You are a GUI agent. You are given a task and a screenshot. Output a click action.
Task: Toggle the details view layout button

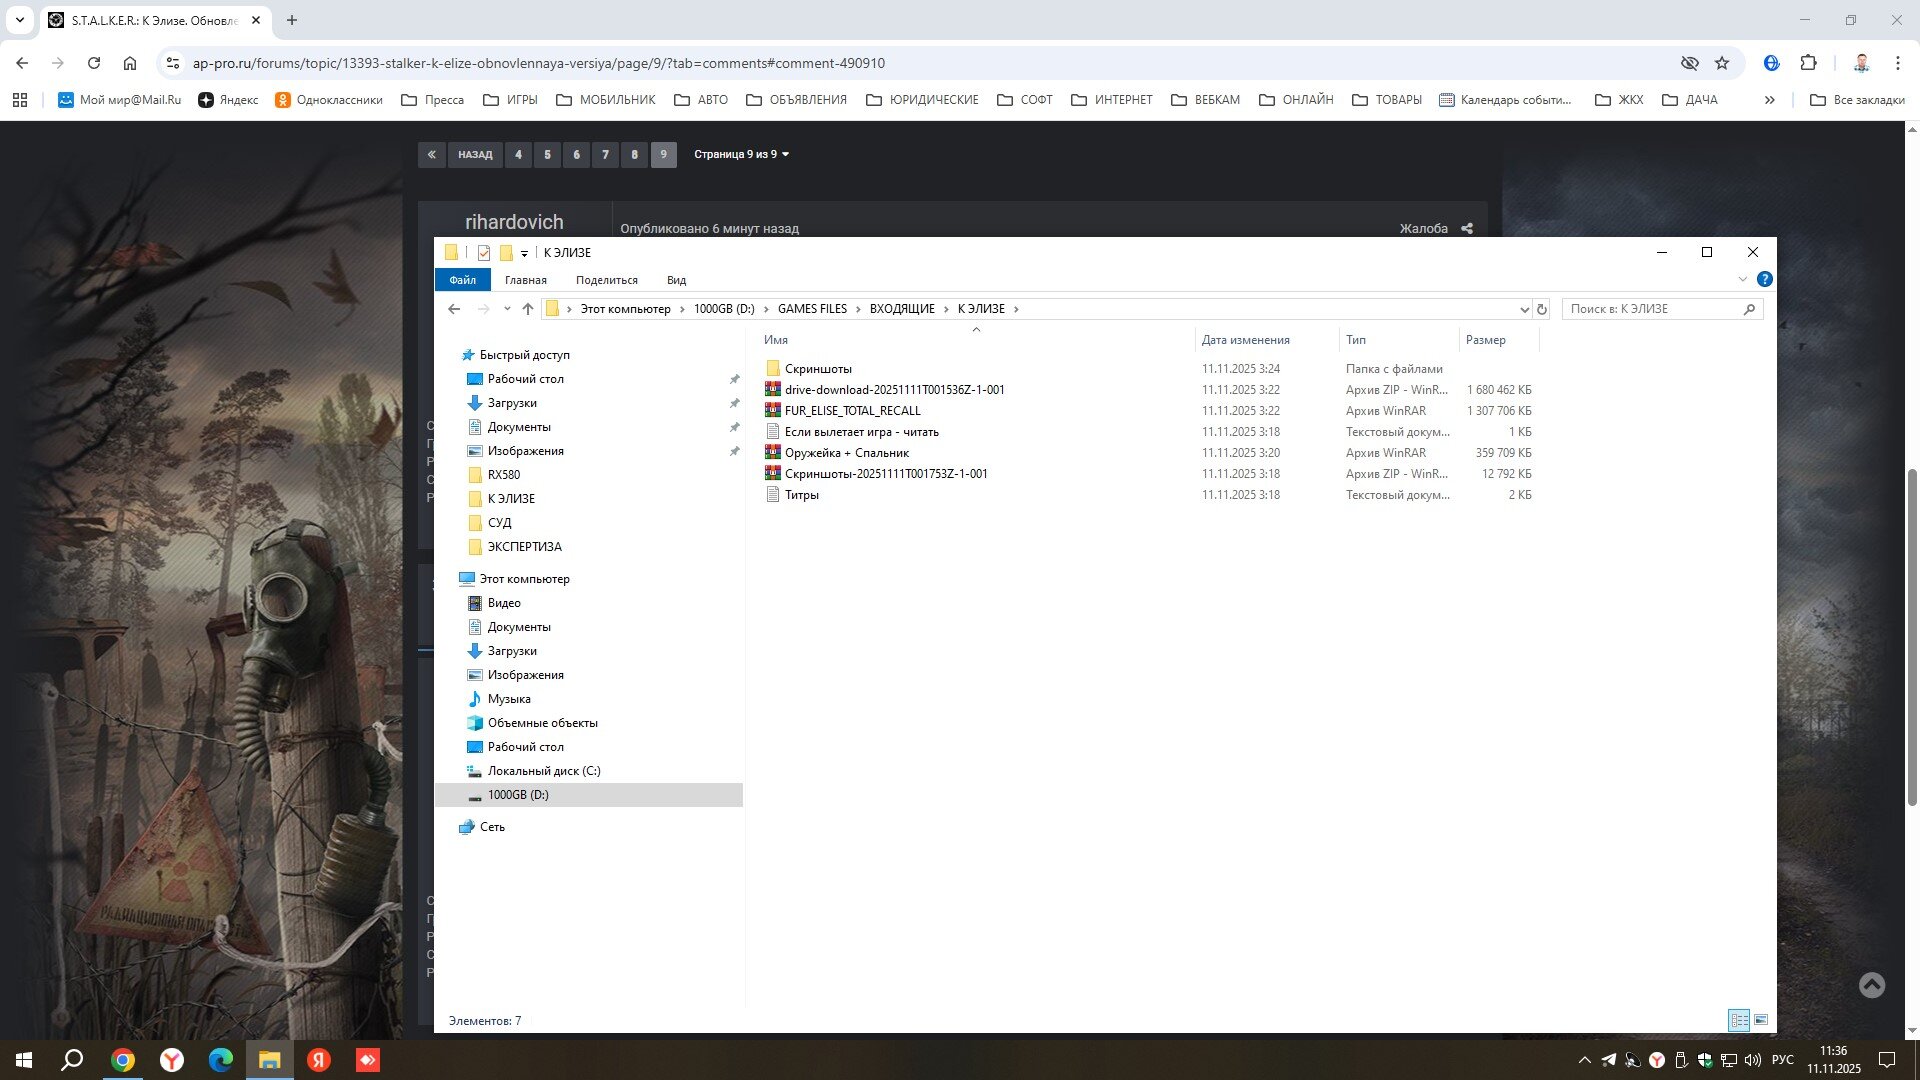[x=1739, y=1020]
